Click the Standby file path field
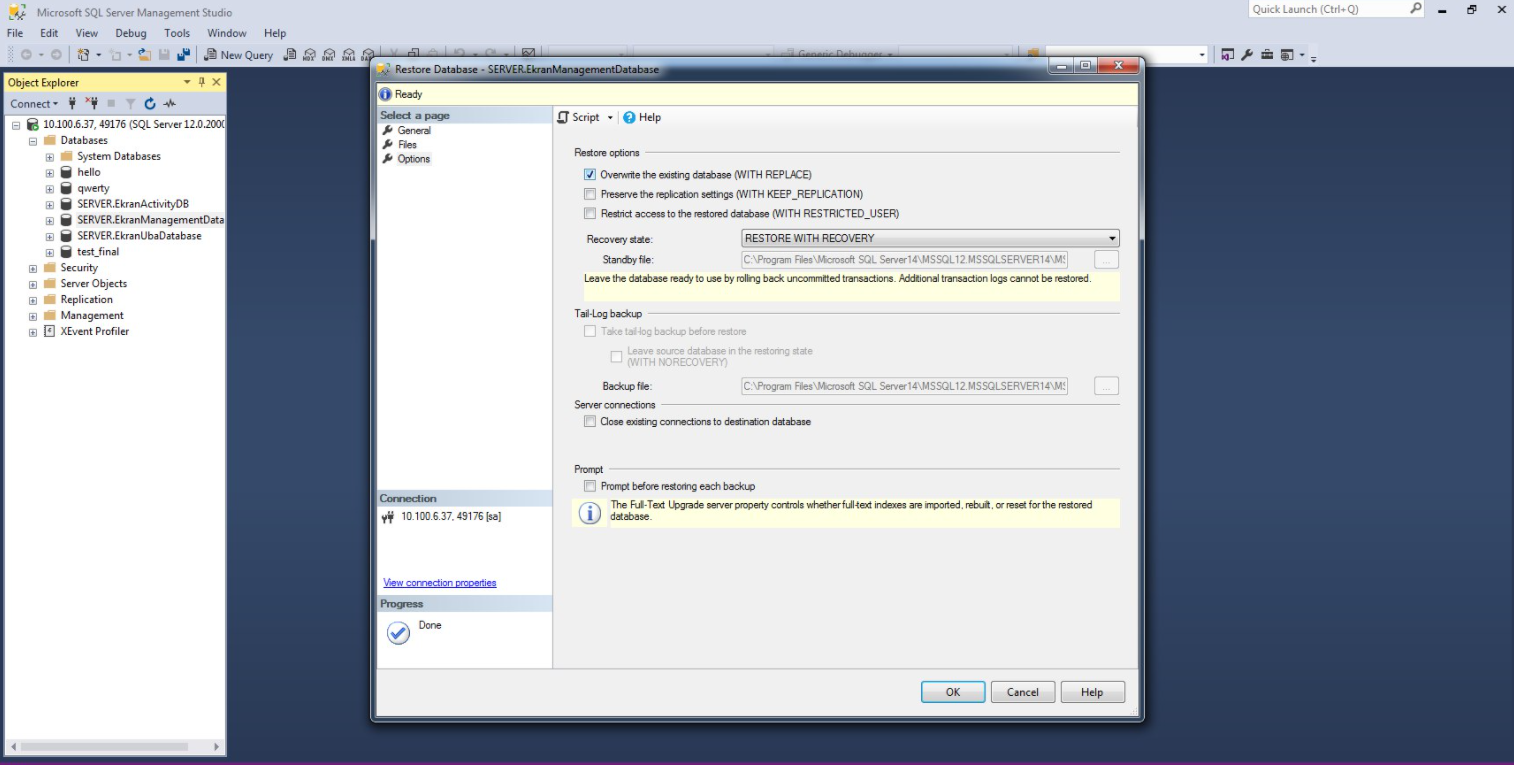Image resolution: width=1514 pixels, height=765 pixels. tap(904, 260)
